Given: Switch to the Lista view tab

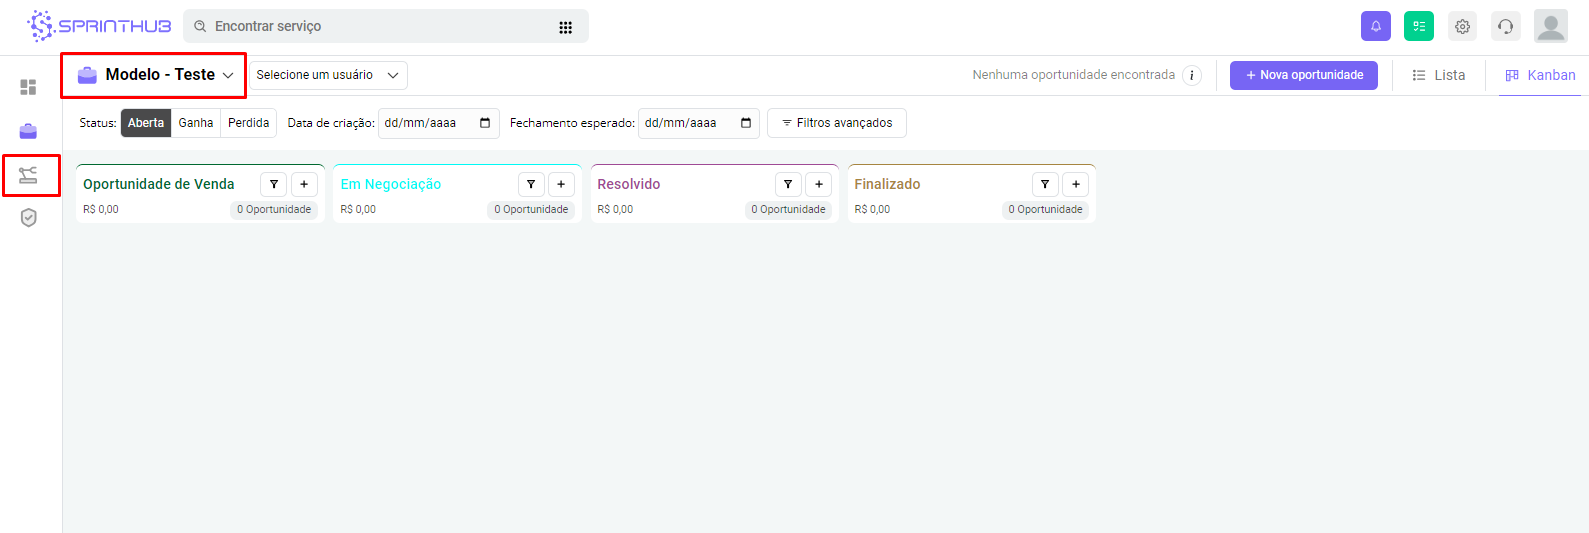Looking at the screenshot, I should (x=1438, y=75).
